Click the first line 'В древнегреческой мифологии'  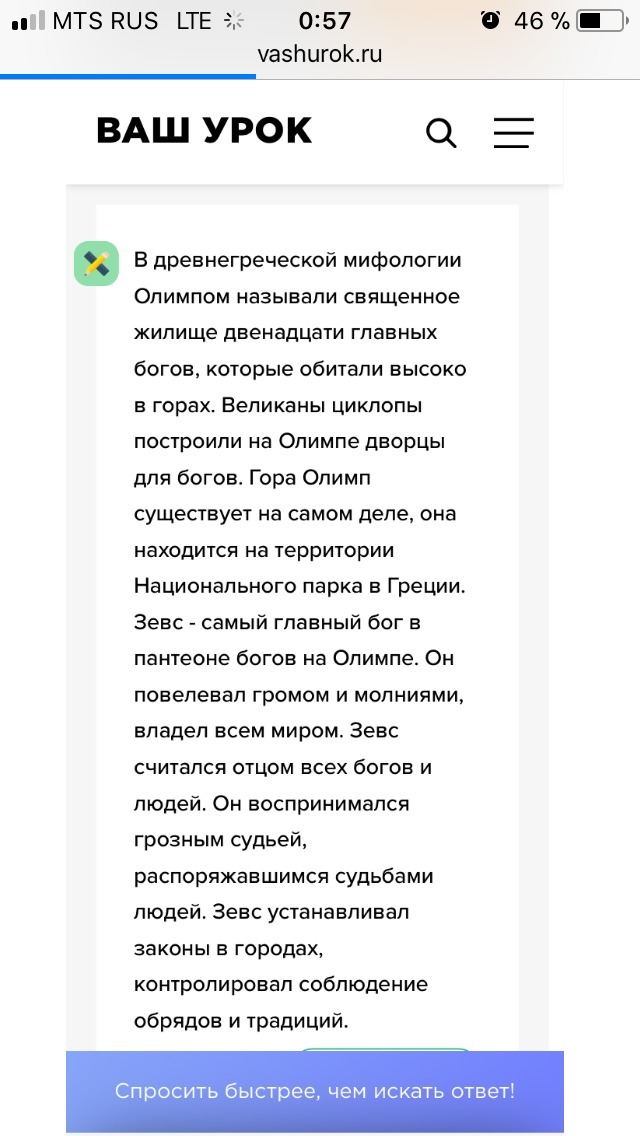[298, 260]
